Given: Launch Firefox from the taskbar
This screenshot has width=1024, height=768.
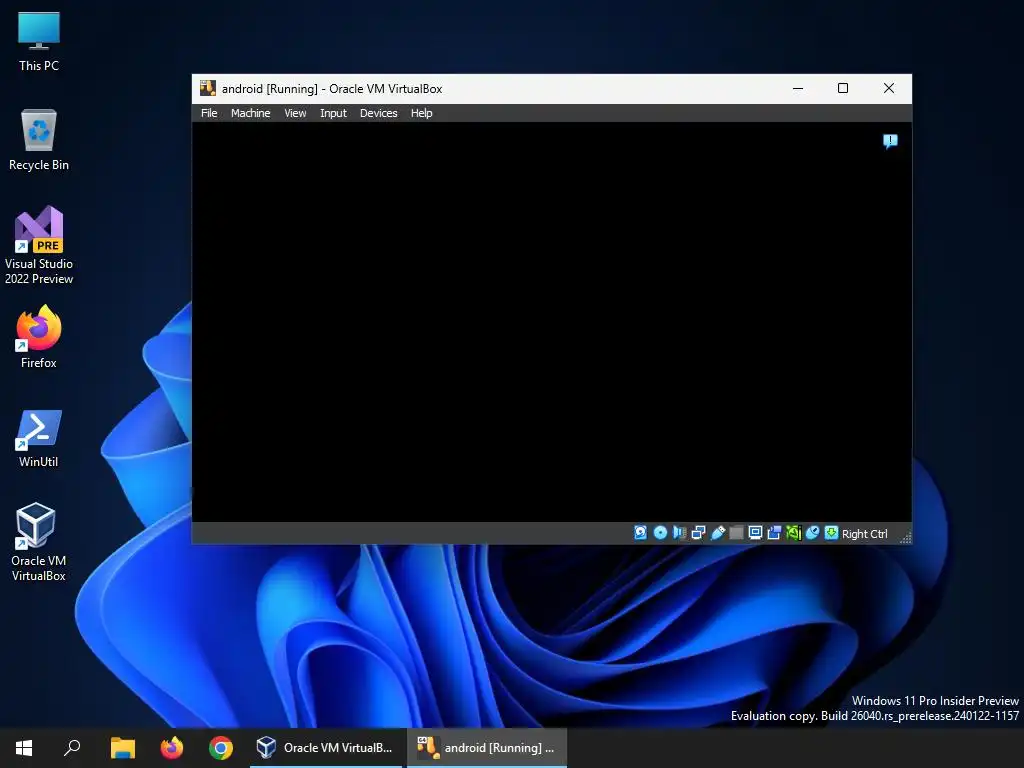Looking at the screenshot, I should [x=172, y=748].
